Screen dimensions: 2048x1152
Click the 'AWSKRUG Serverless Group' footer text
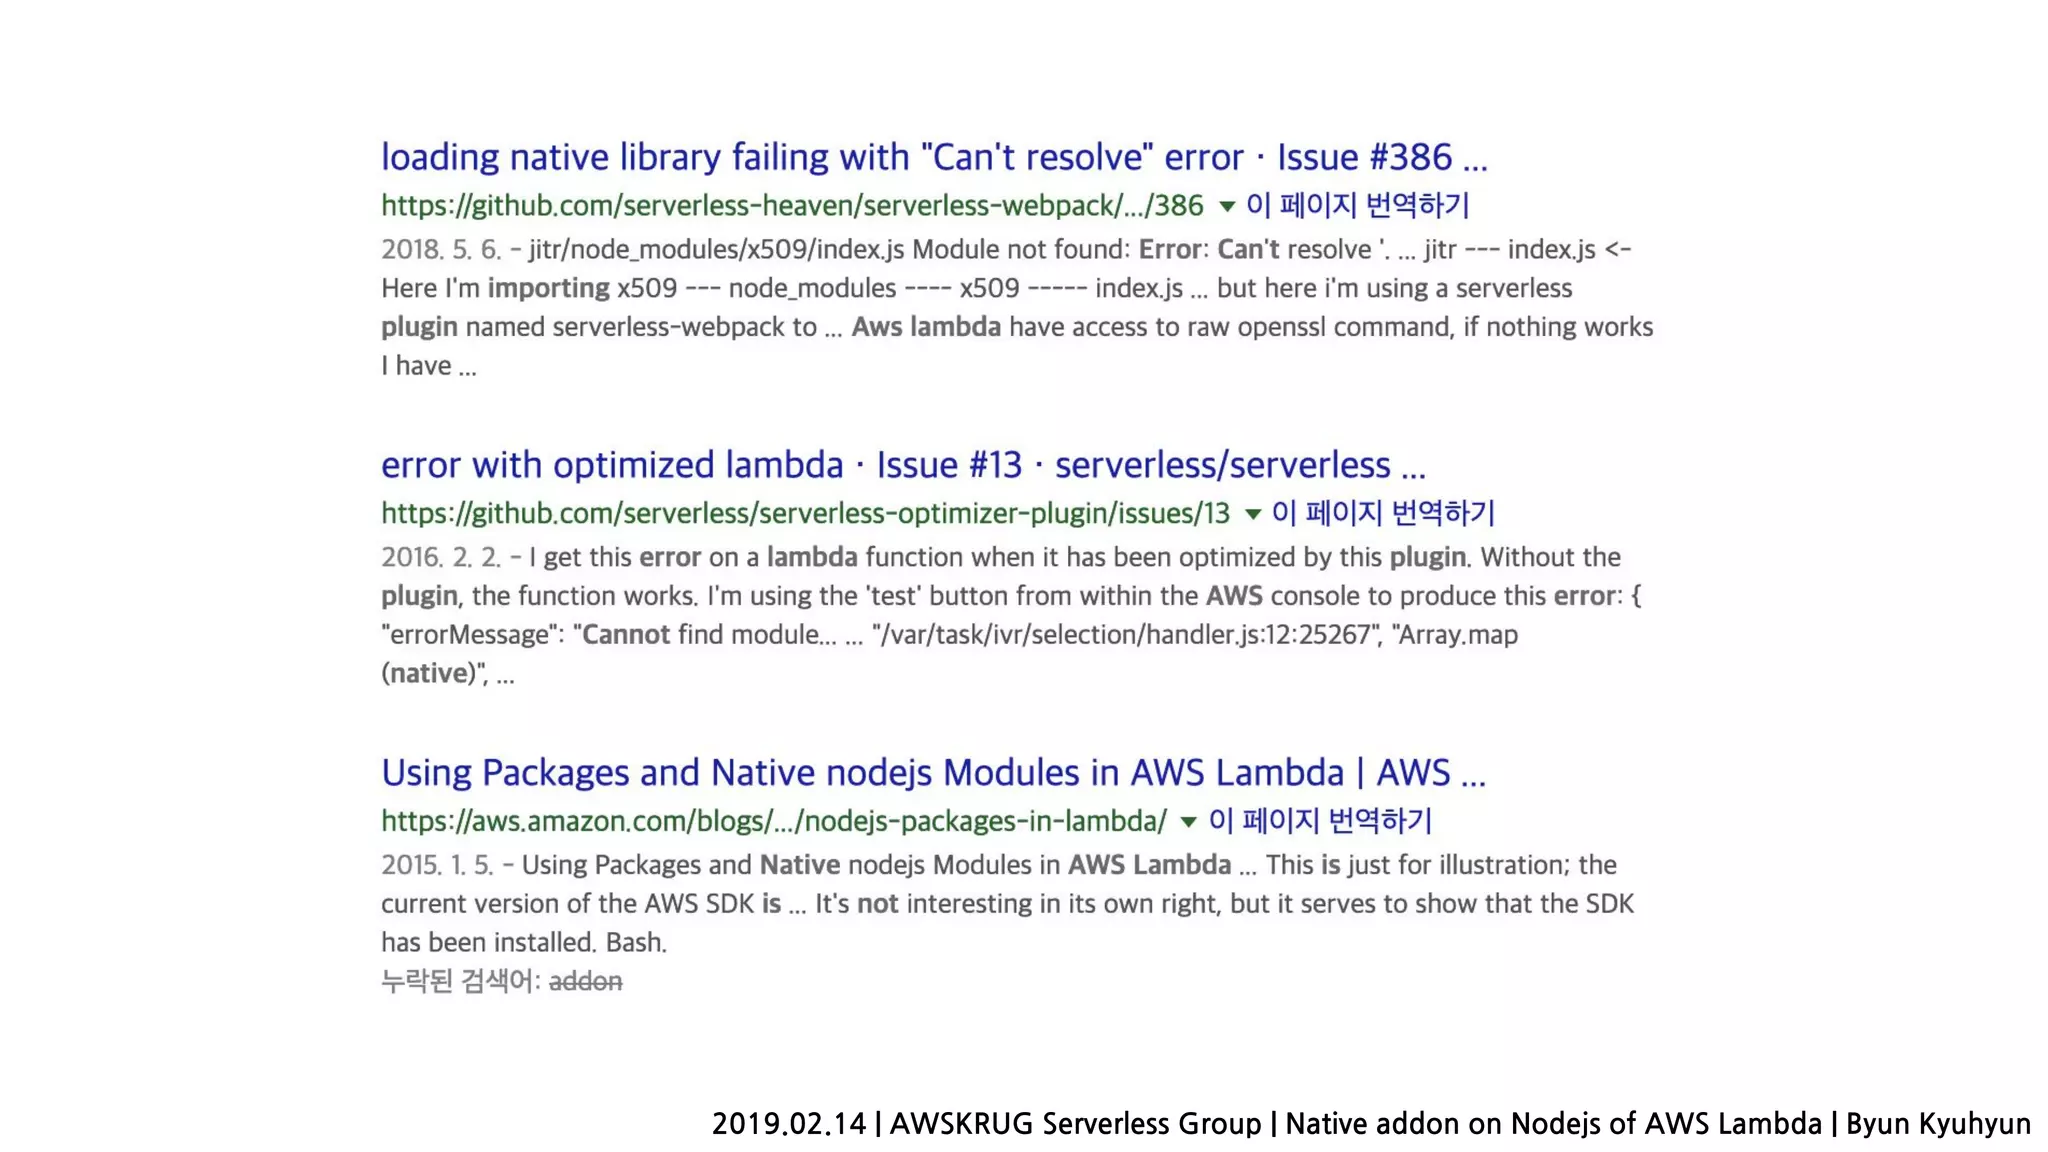1075,1124
